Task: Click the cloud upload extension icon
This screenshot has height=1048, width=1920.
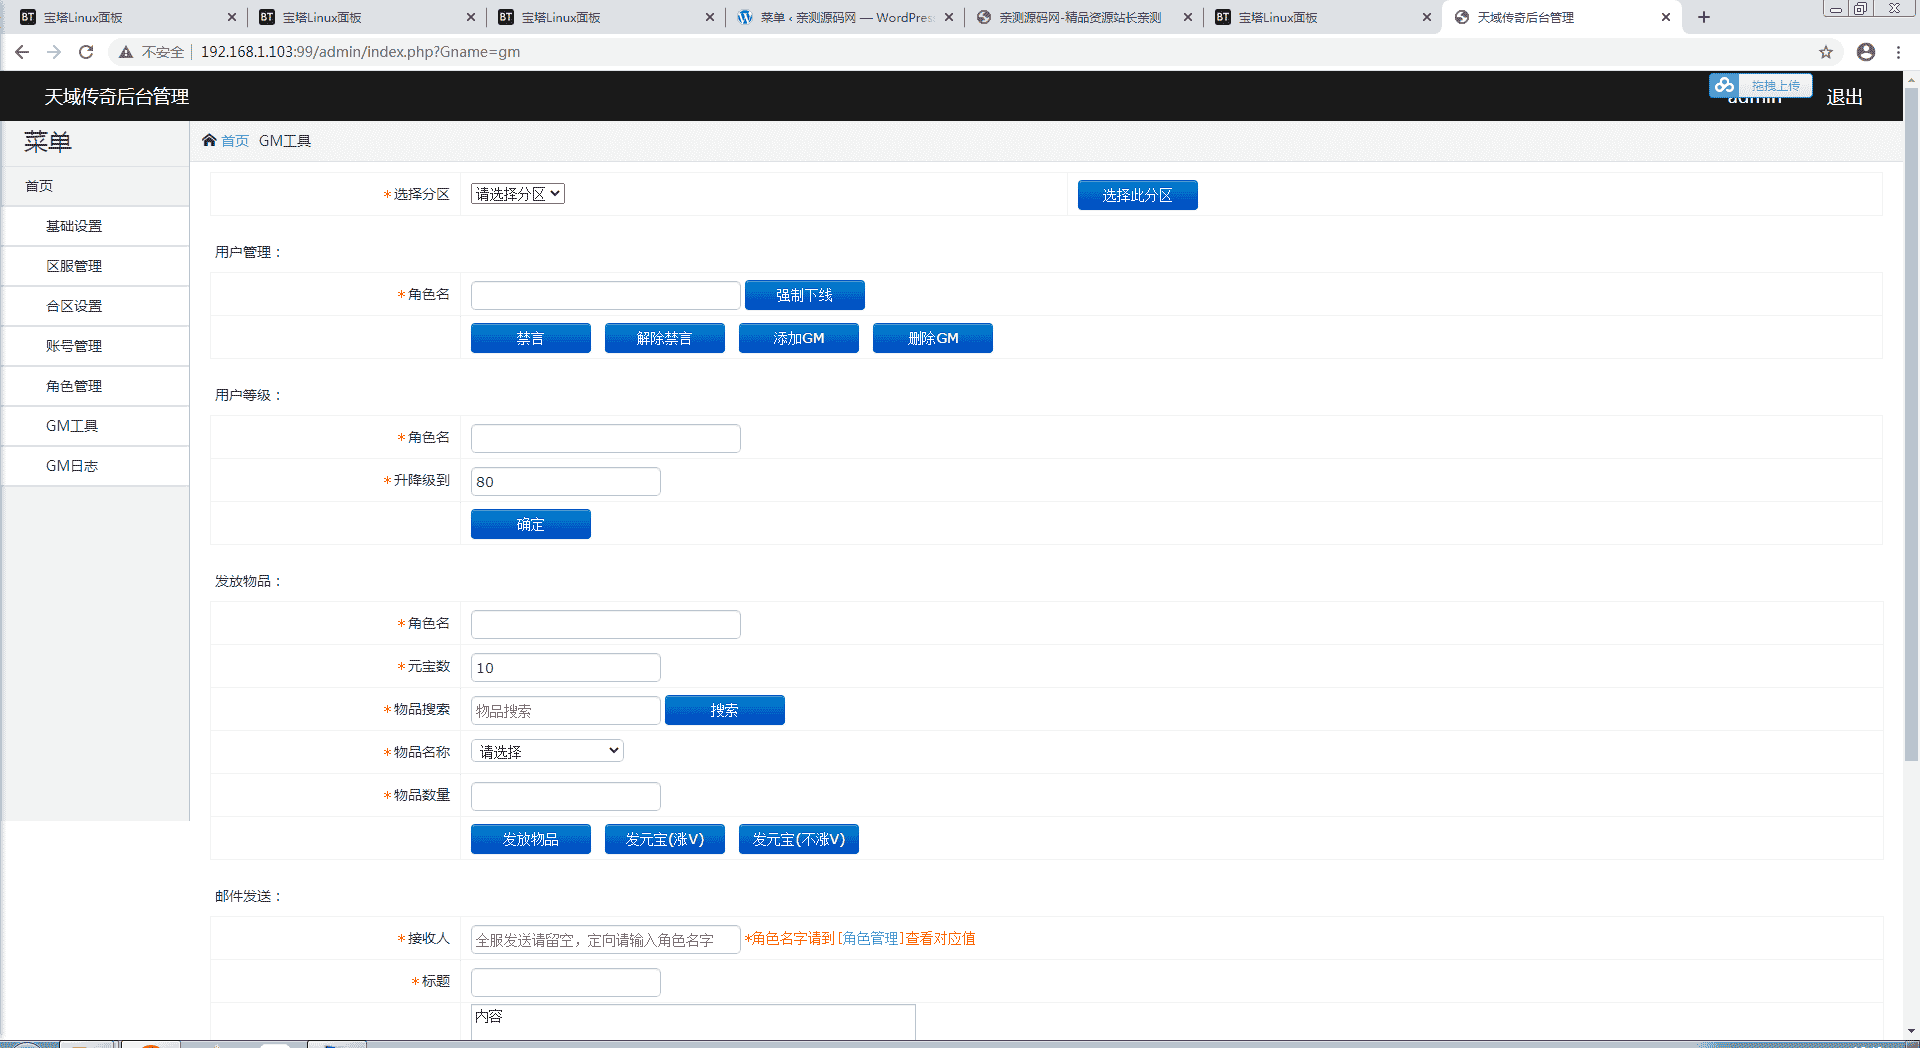Action: (1724, 86)
